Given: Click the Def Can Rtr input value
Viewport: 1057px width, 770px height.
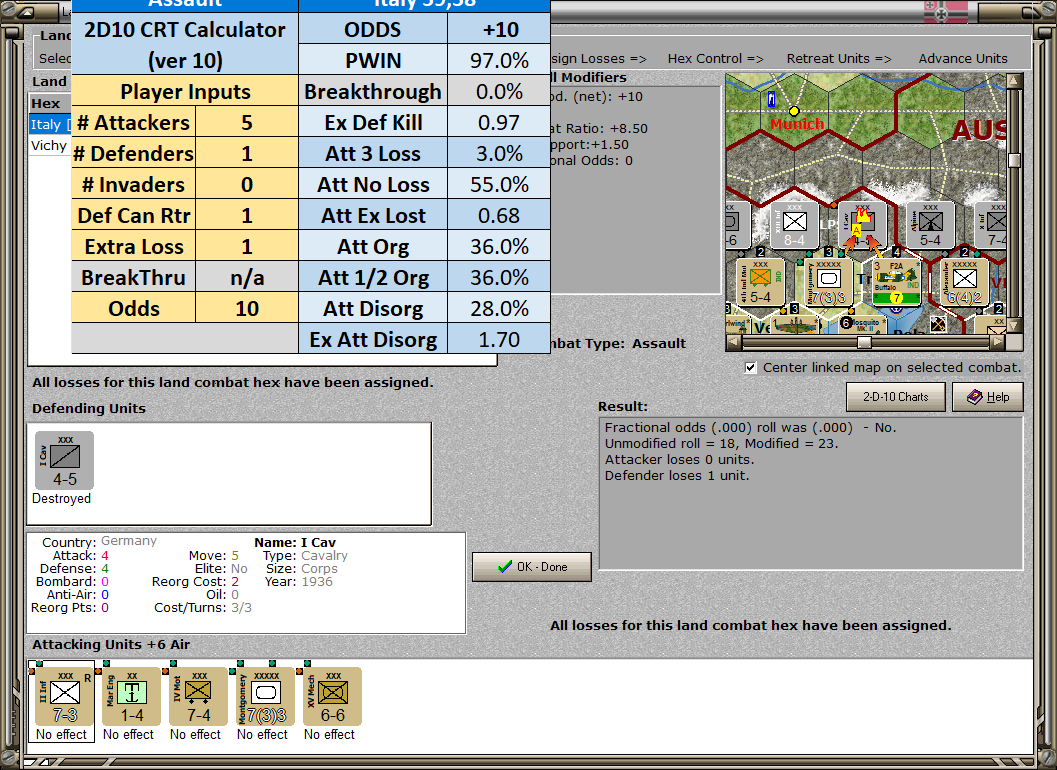Looking at the screenshot, I should [x=247, y=216].
